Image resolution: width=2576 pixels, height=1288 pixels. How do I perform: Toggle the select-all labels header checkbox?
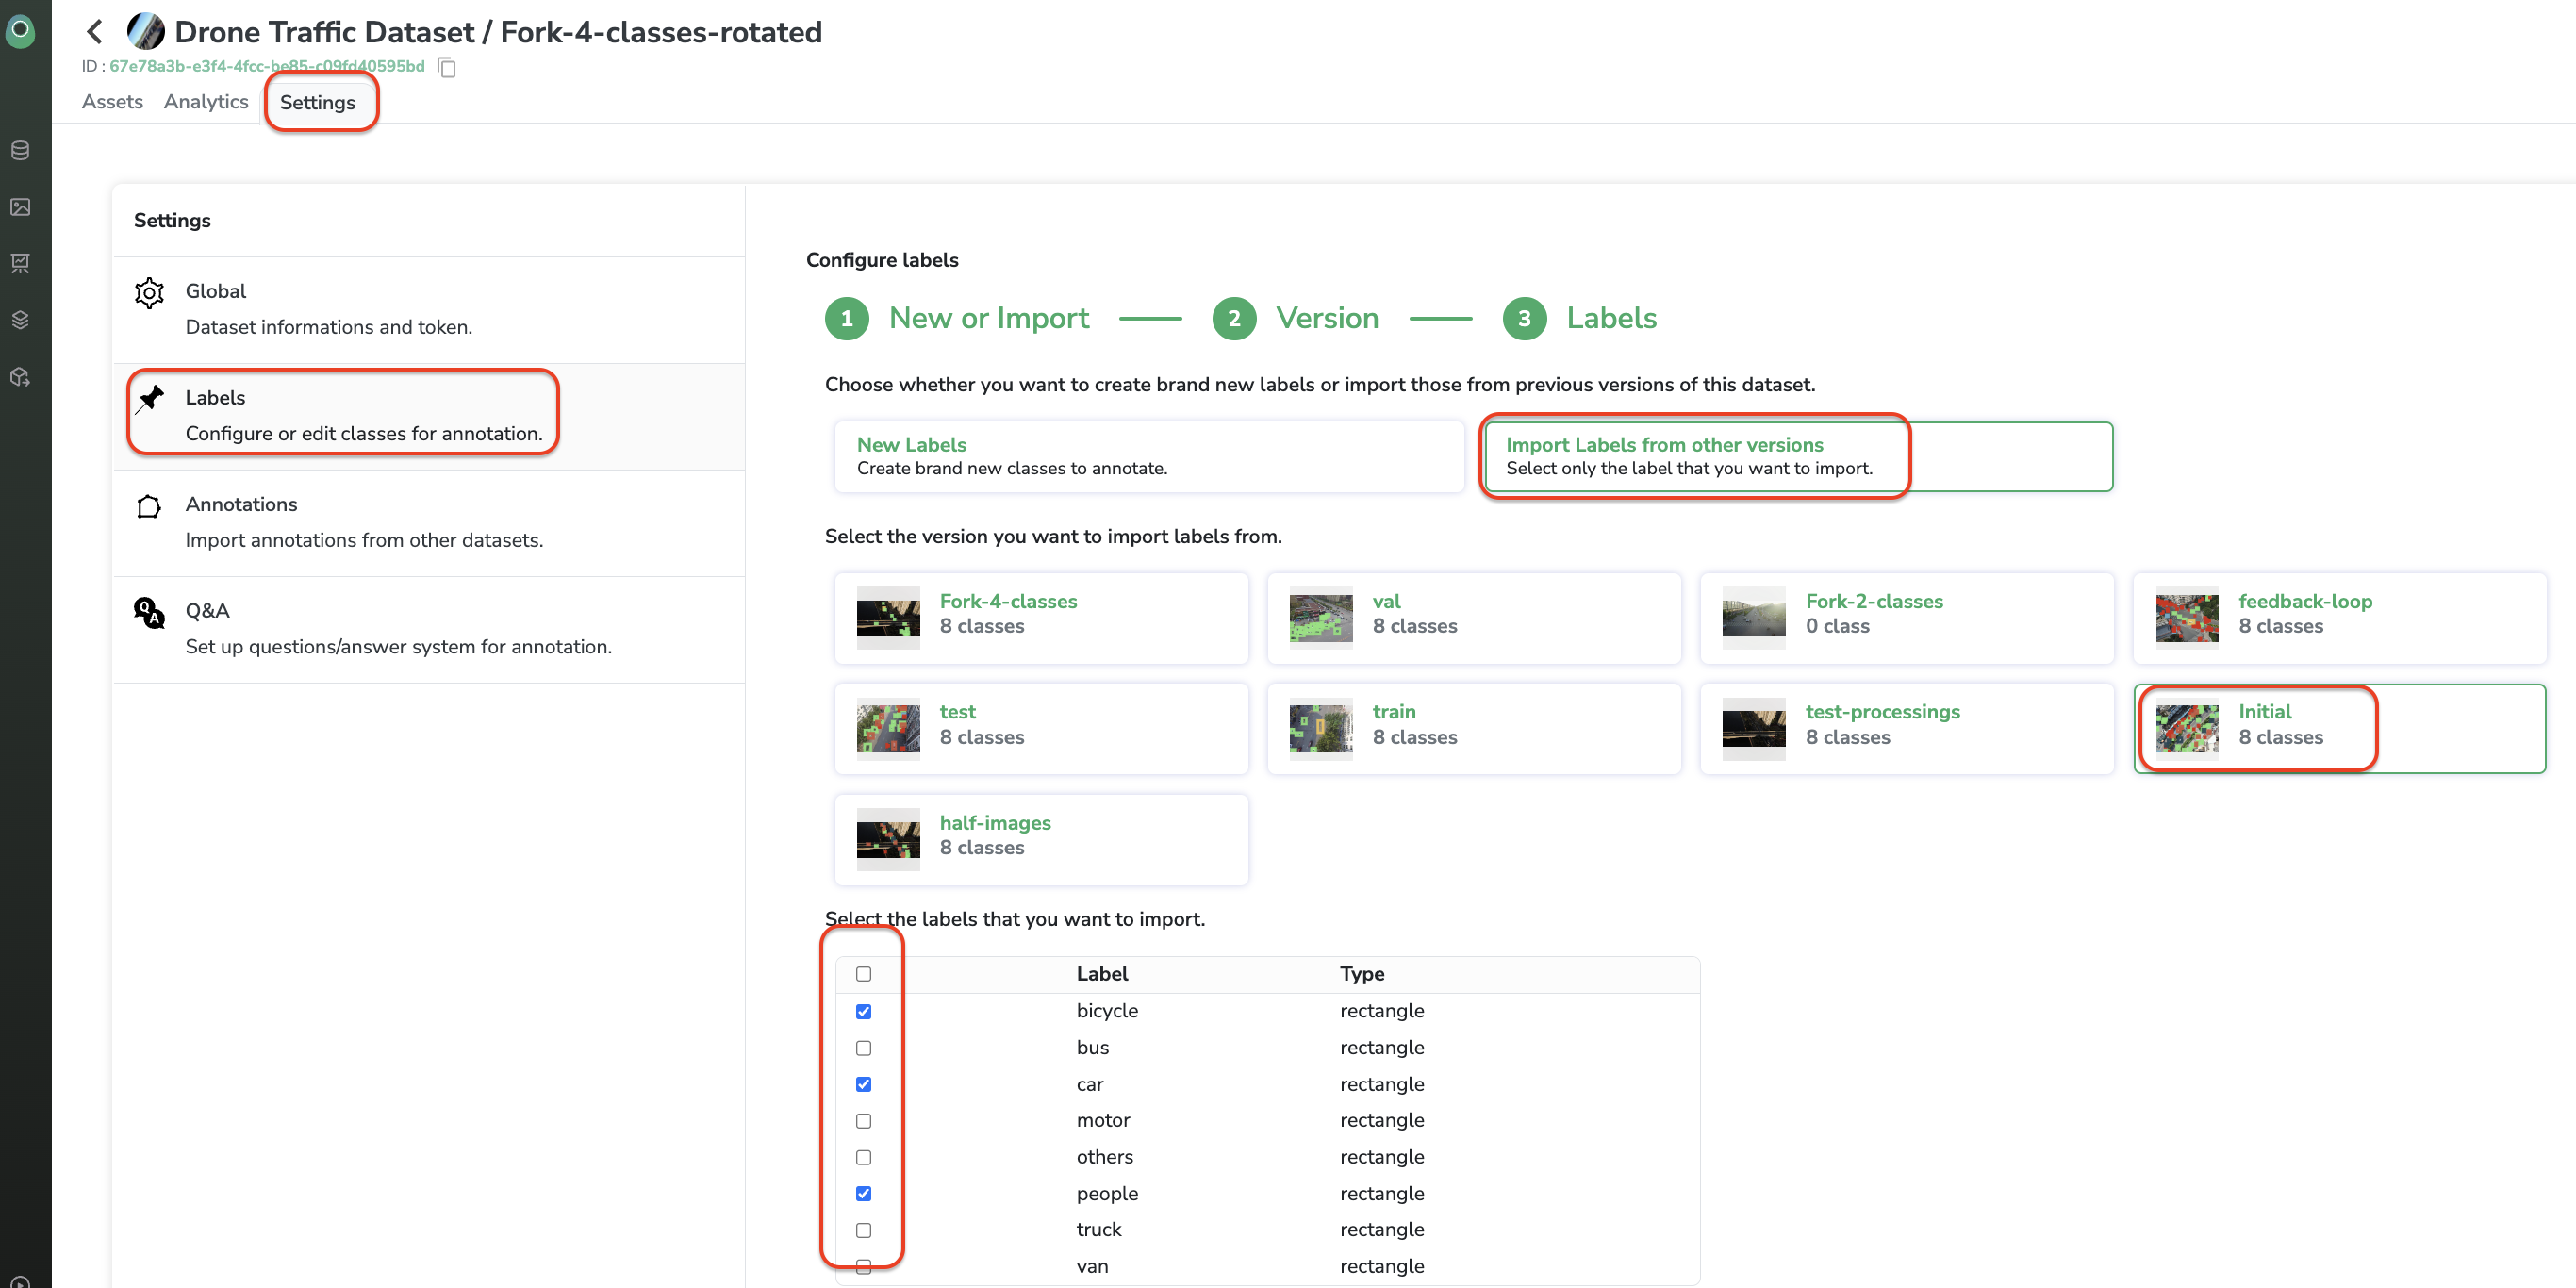coord(863,974)
